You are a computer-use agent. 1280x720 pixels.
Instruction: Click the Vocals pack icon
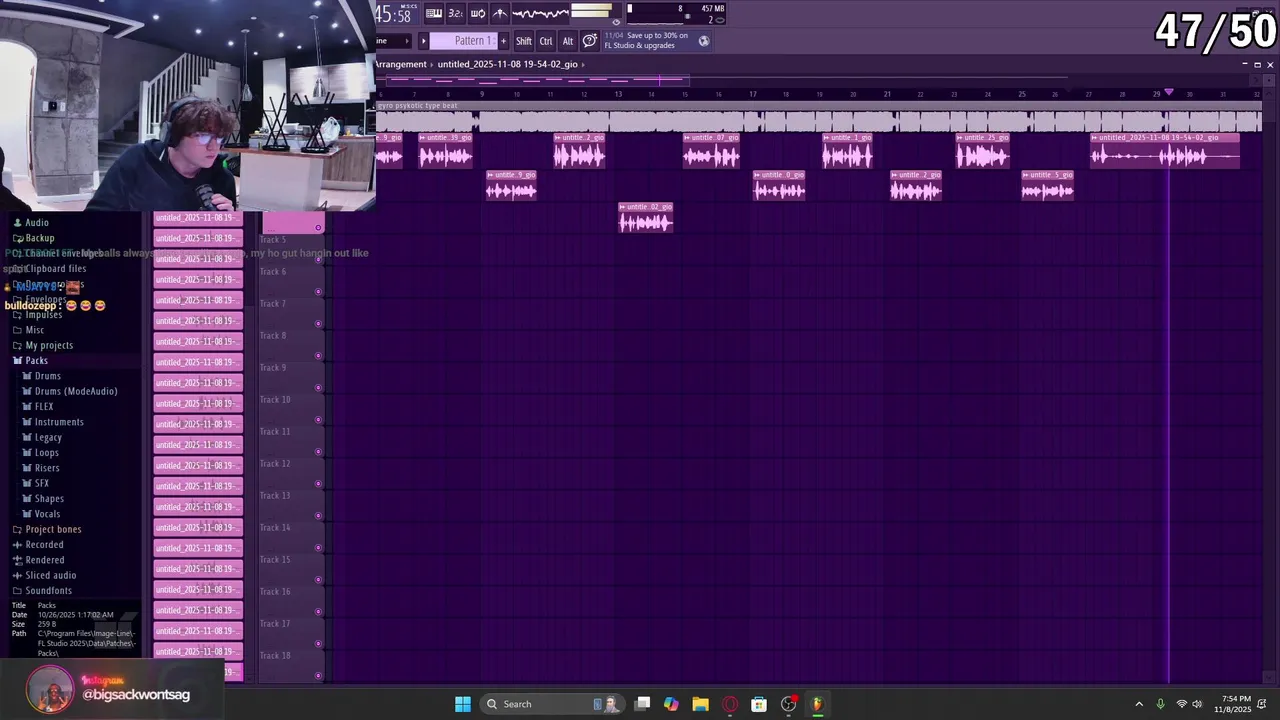pos(27,514)
